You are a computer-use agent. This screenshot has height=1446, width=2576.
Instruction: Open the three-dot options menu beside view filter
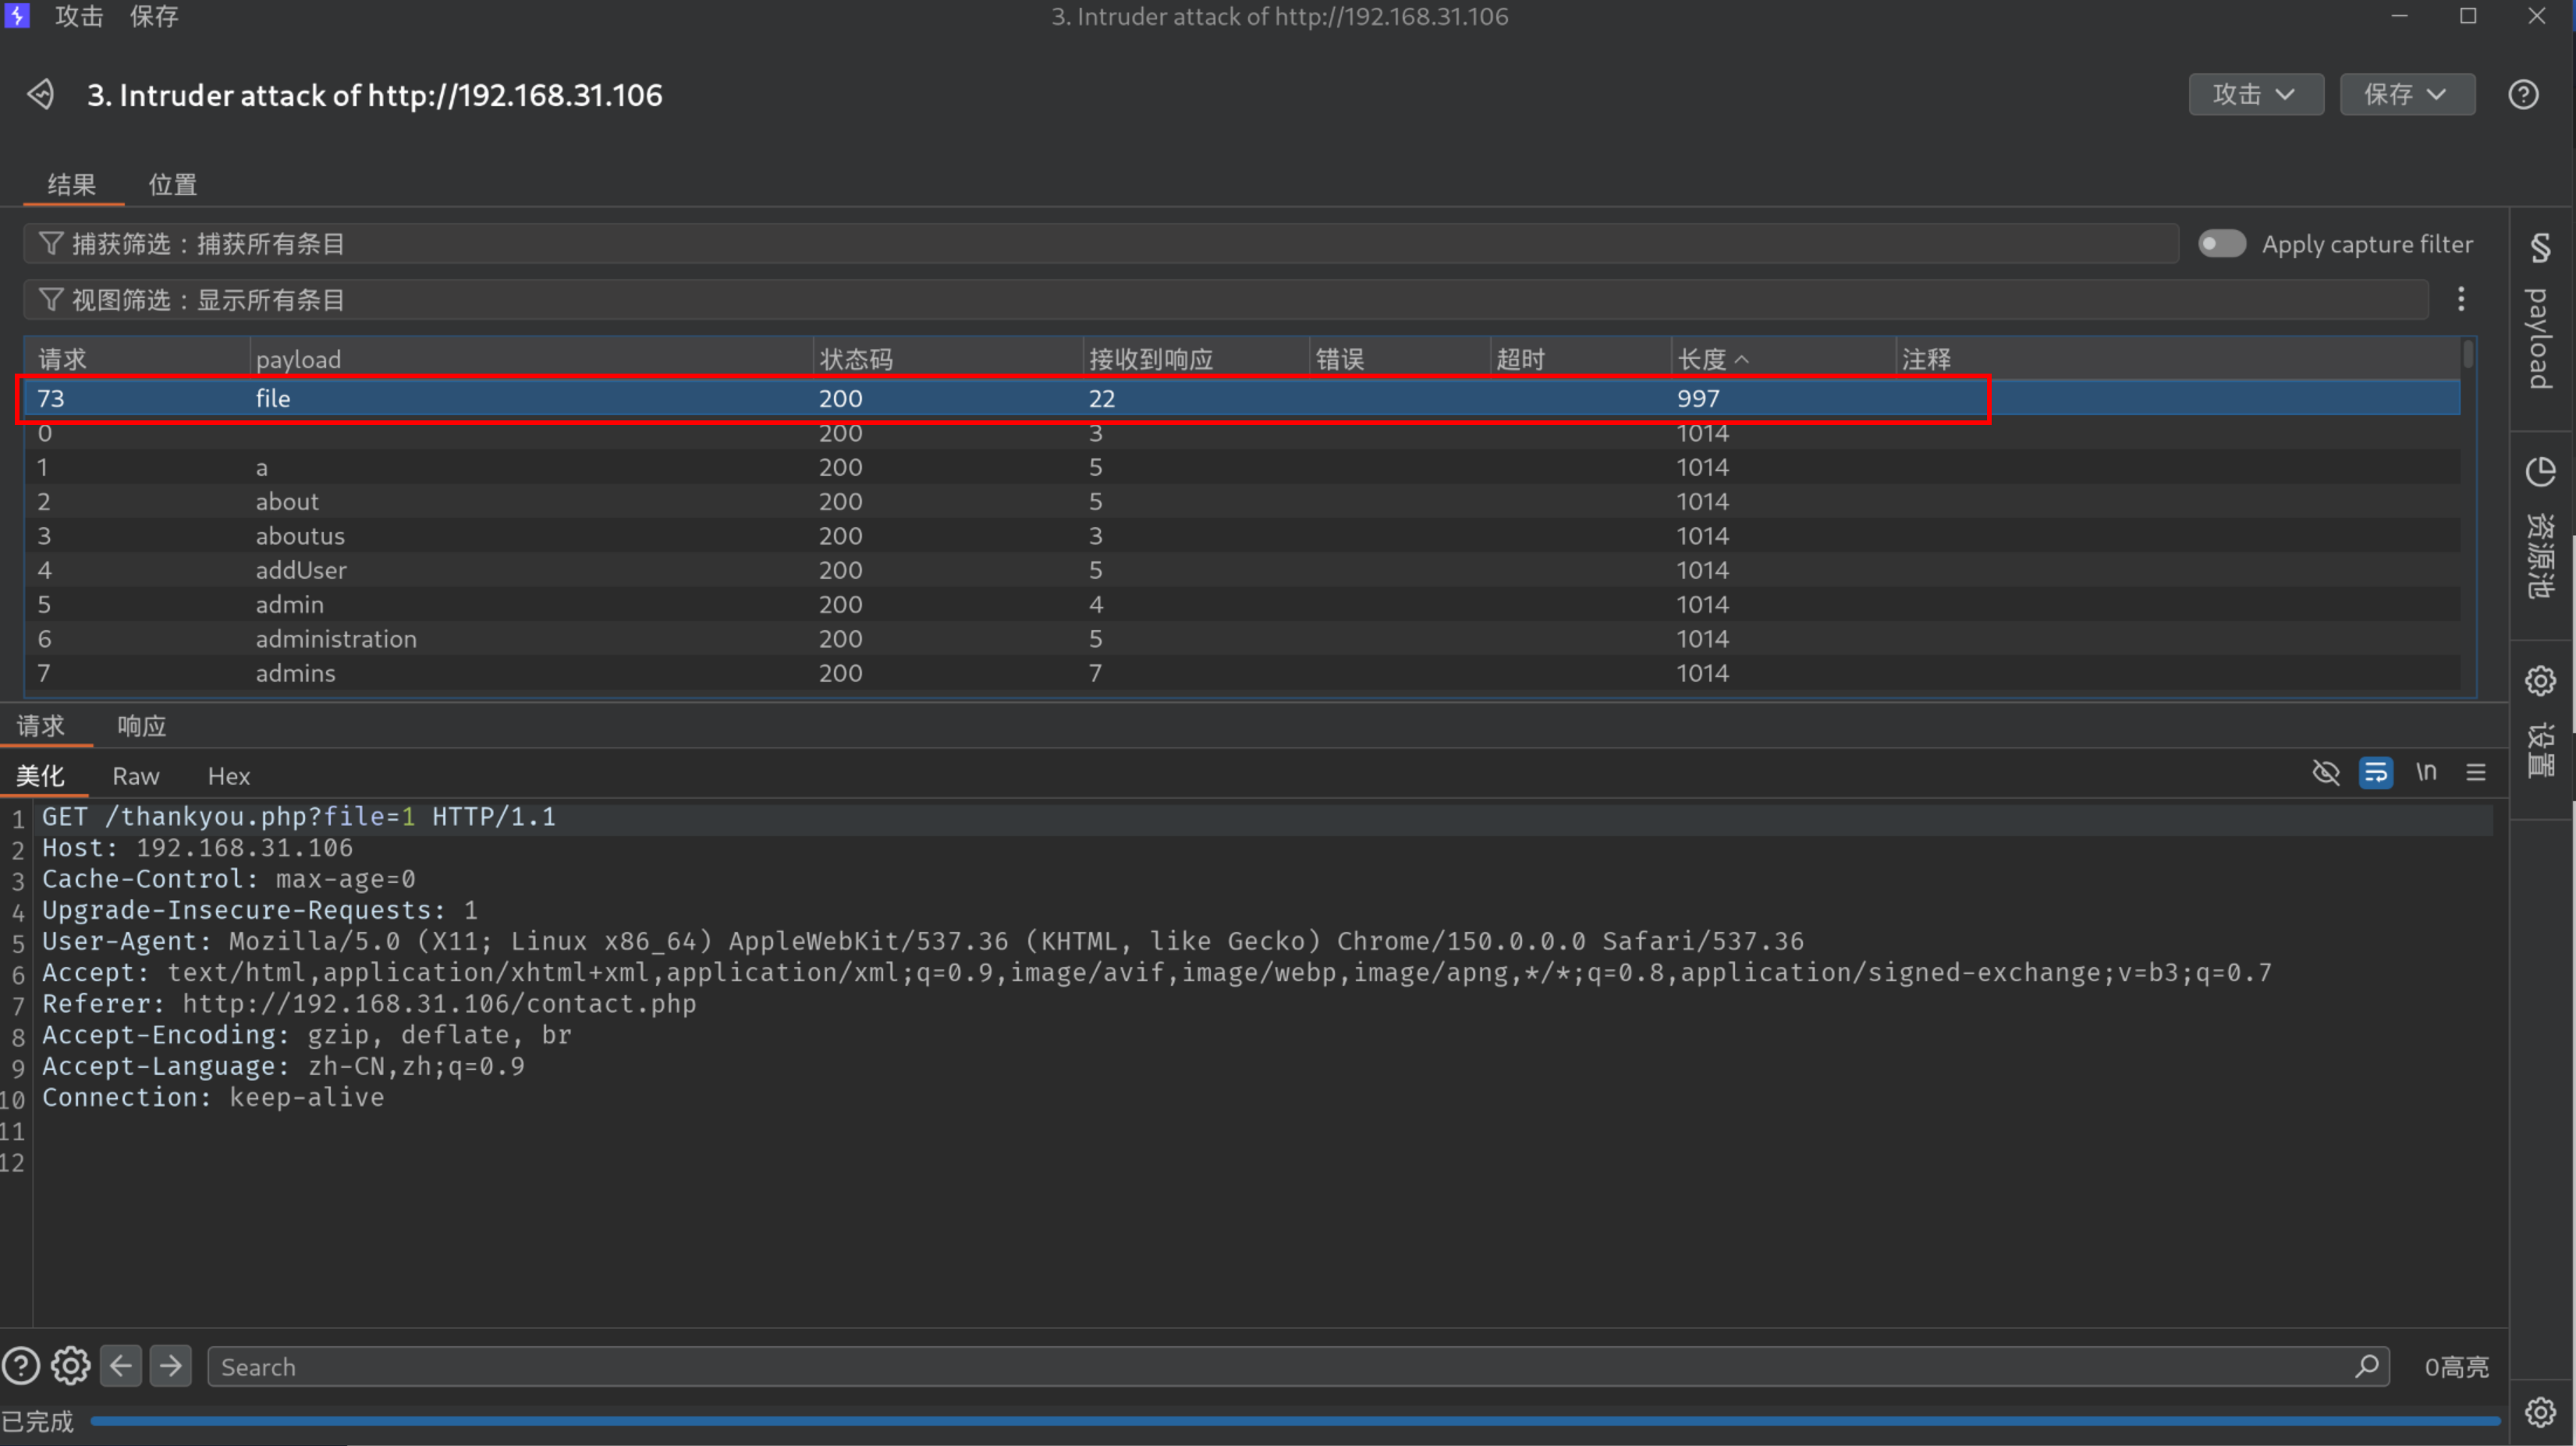pyautogui.click(x=2461, y=299)
